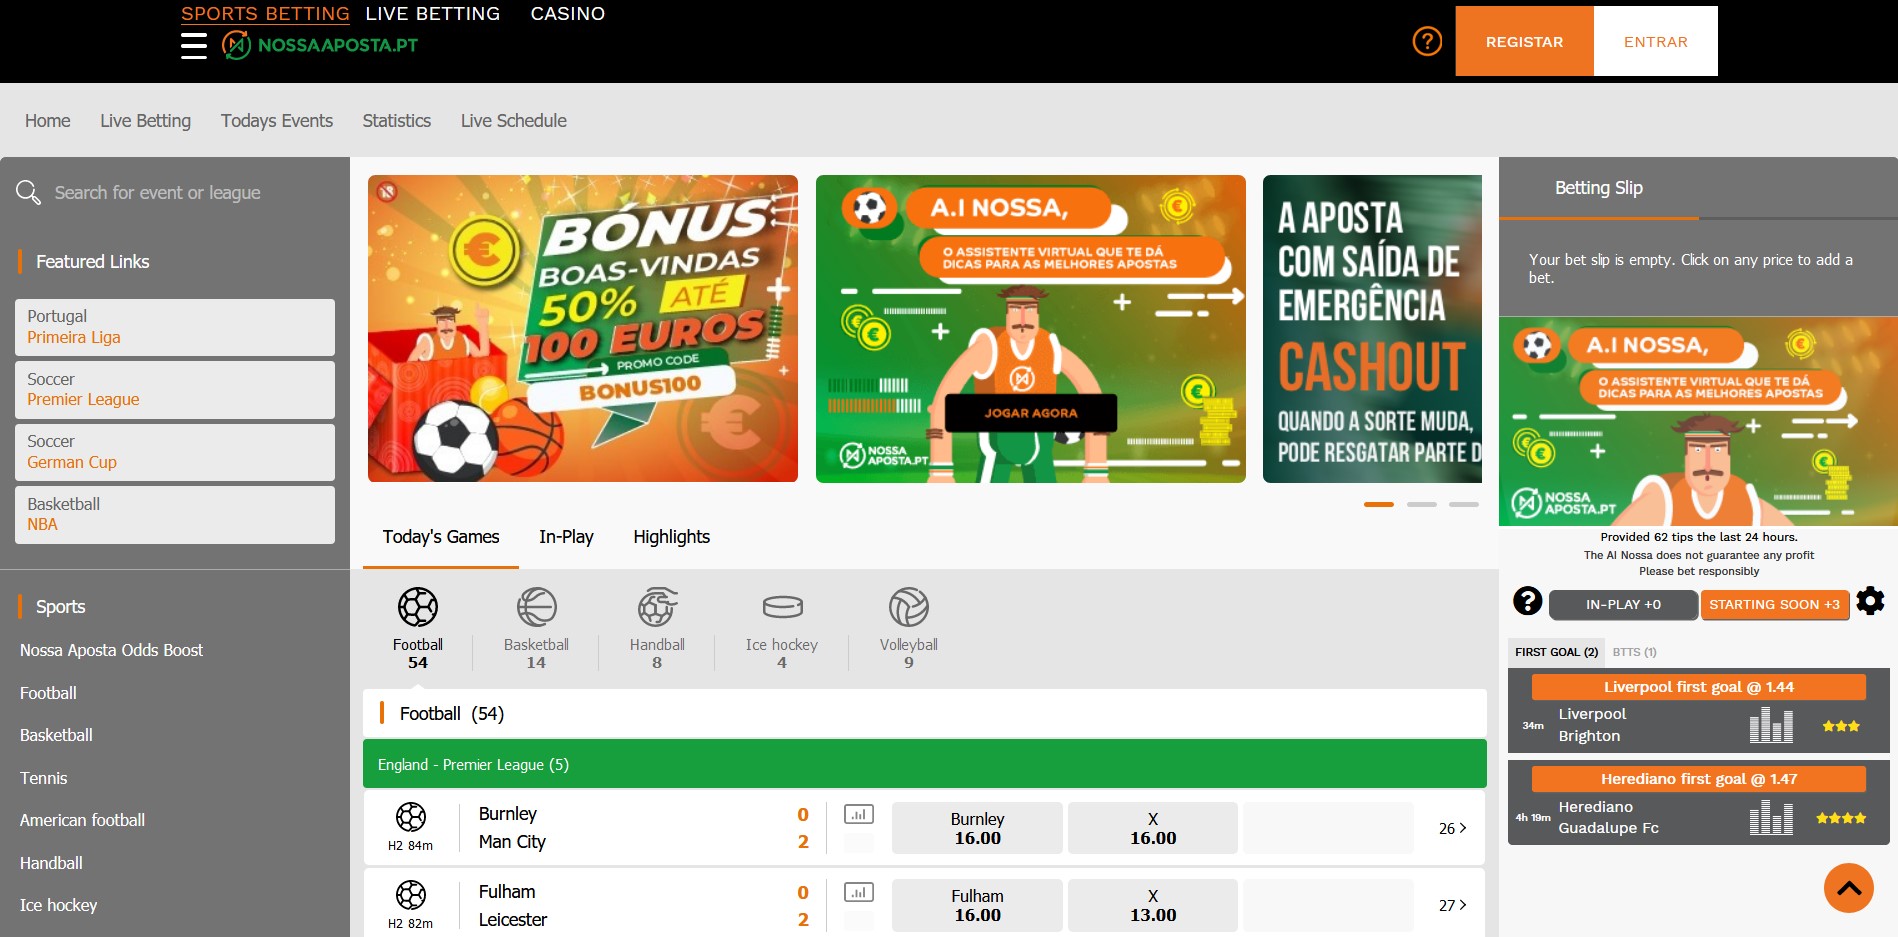Switch to the SPORTS BETTING top tab

coord(265,14)
